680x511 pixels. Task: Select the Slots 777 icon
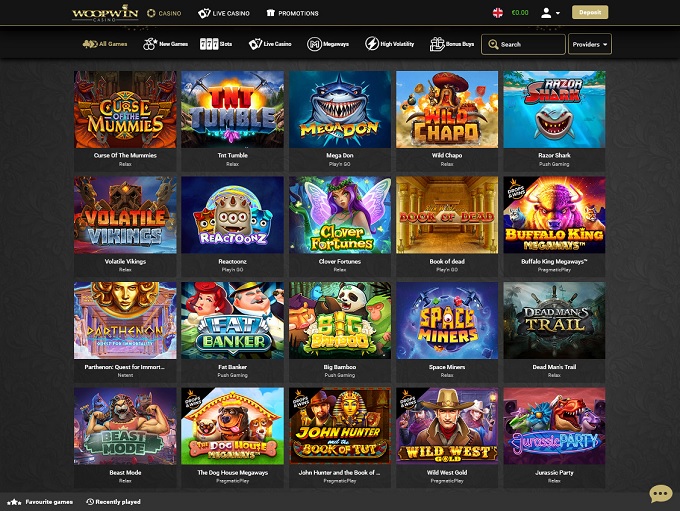tap(209, 44)
